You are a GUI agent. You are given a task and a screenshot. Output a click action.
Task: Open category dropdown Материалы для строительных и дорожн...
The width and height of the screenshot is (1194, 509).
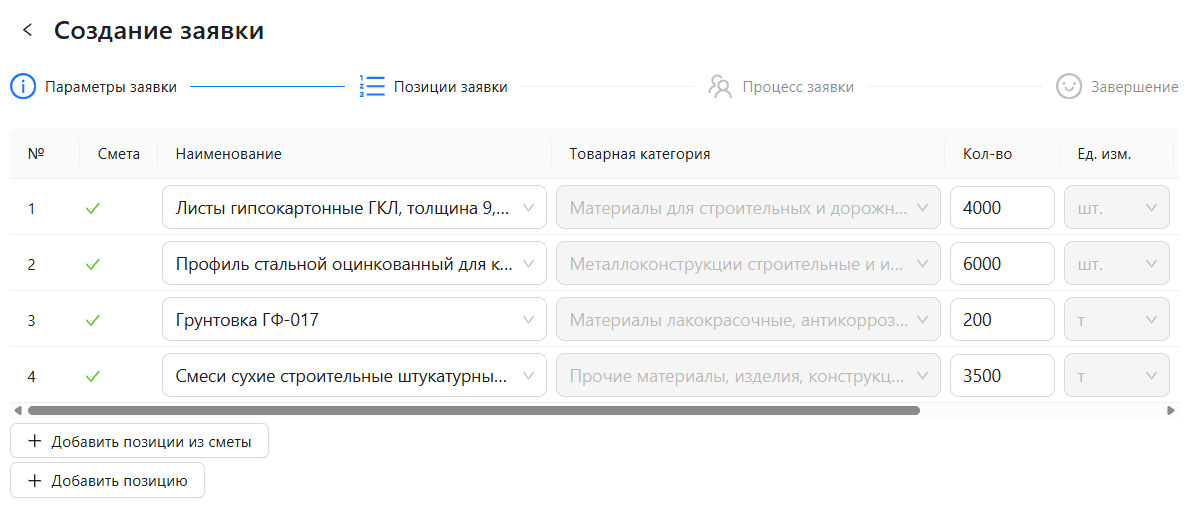click(x=748, y=207)
